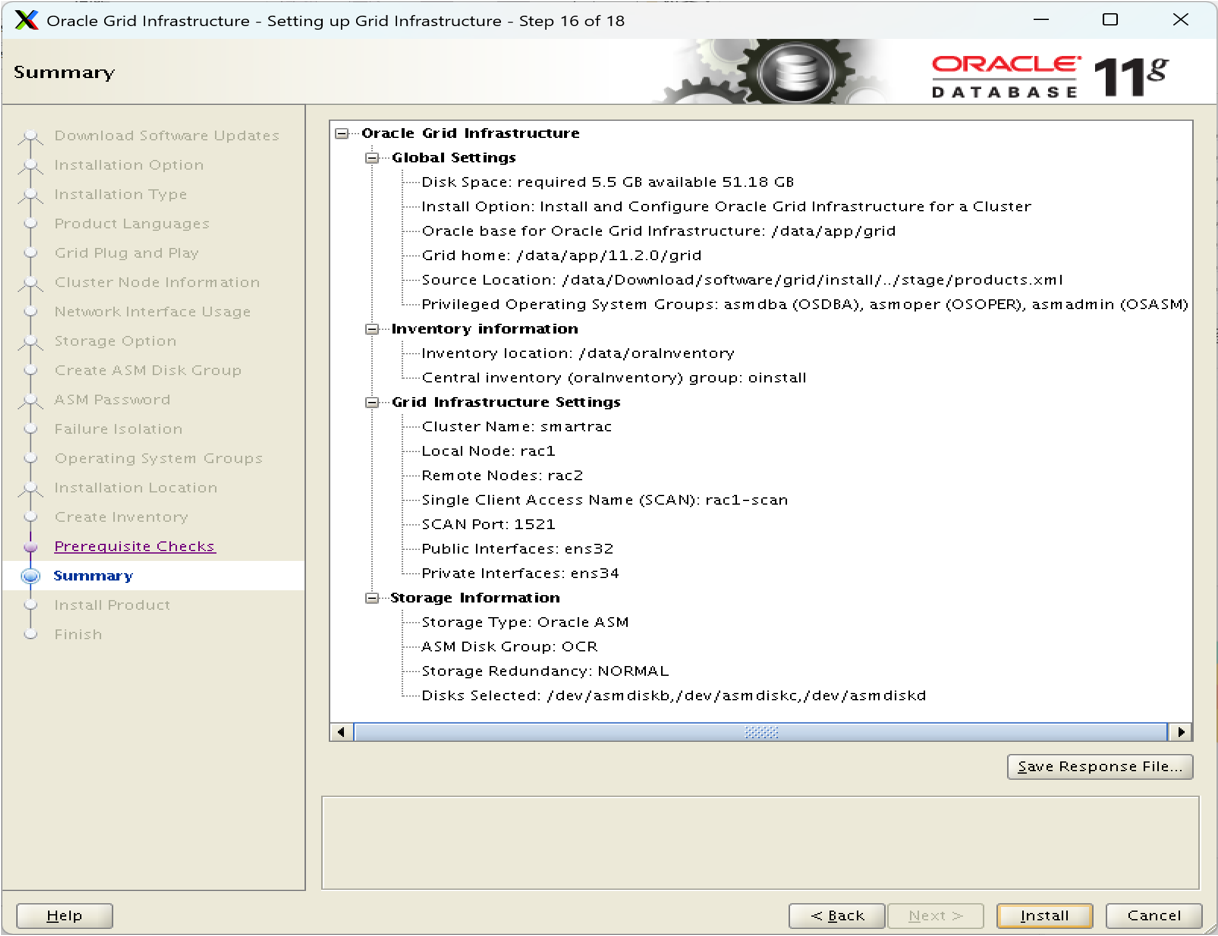Cancel the Grid Infrastructure setup
Image resolution: width=1218 pixels, height=936 pixels.
point(1153,915)
